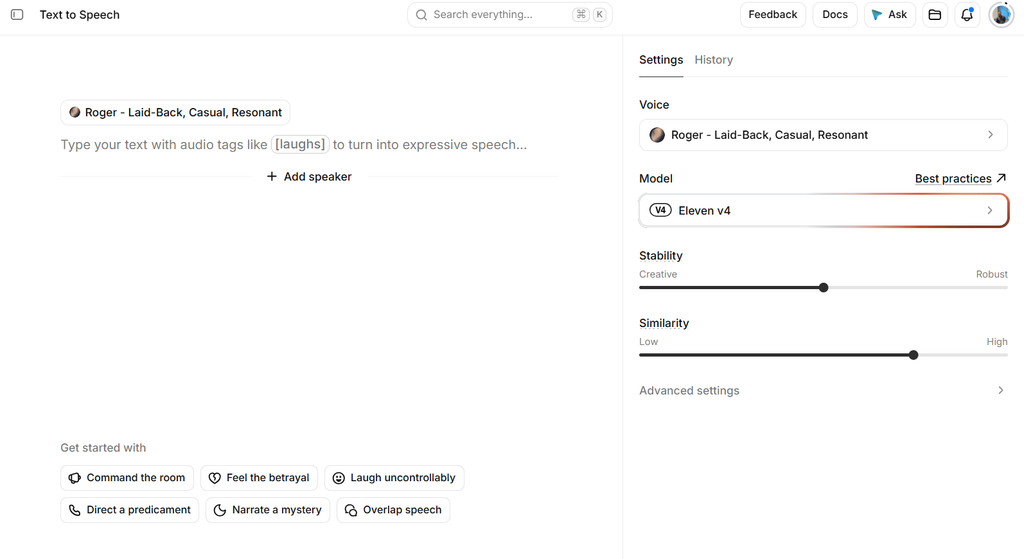
Task: Toggle the sidebar panel icon
Action: click(x=17, y=14)
